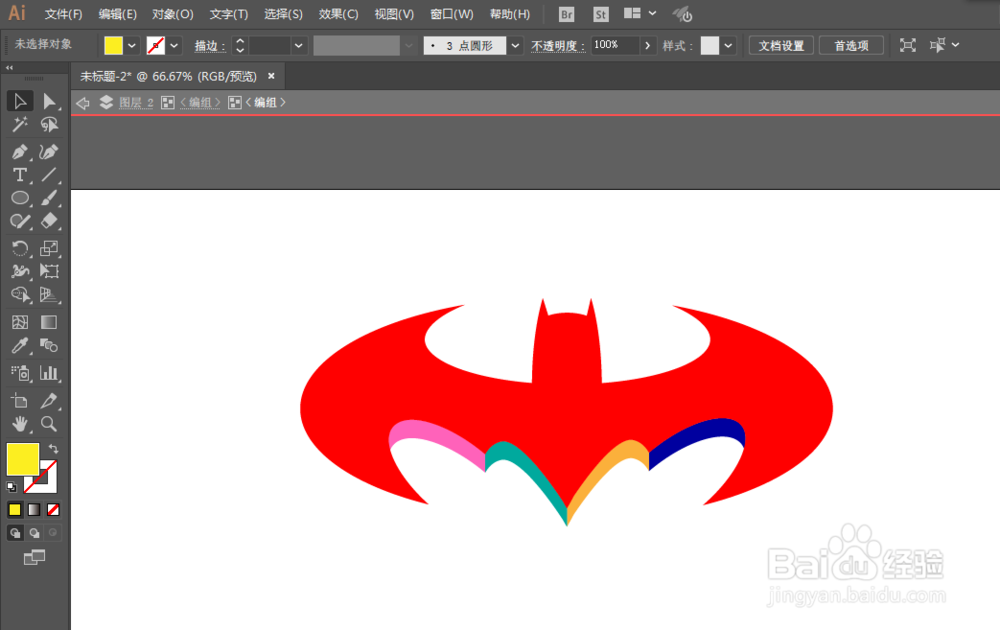Pick the Eyedropper tool

click(x=20, y=347)
